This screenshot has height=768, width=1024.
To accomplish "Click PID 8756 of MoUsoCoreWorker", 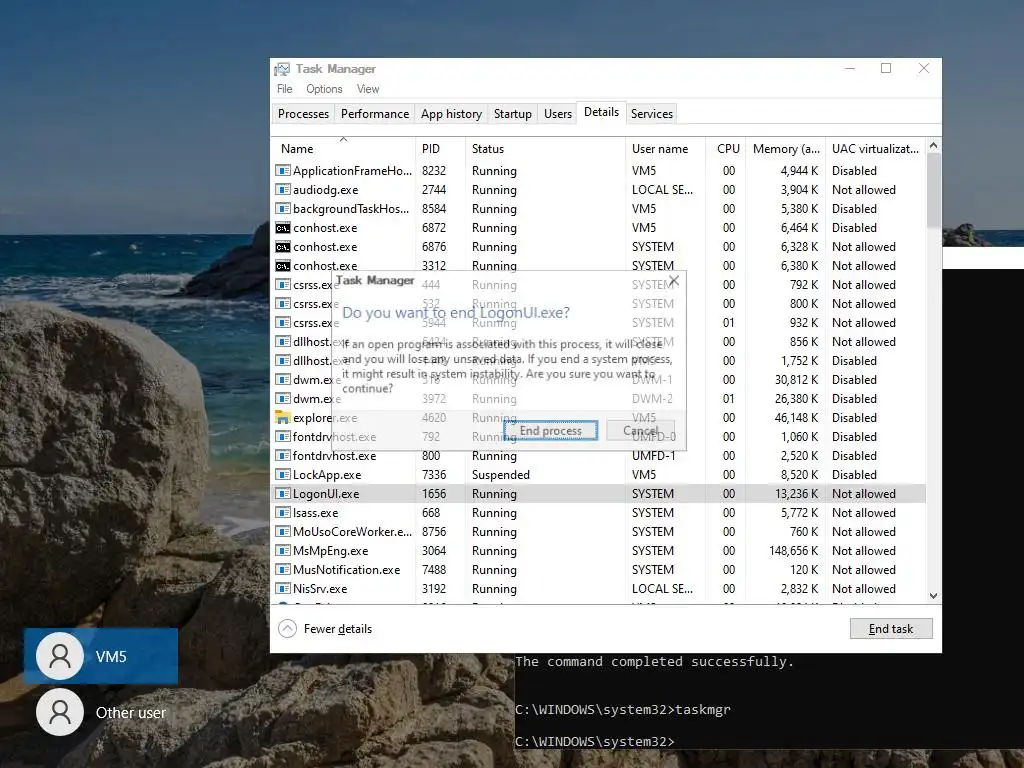I will coord(434,532).
